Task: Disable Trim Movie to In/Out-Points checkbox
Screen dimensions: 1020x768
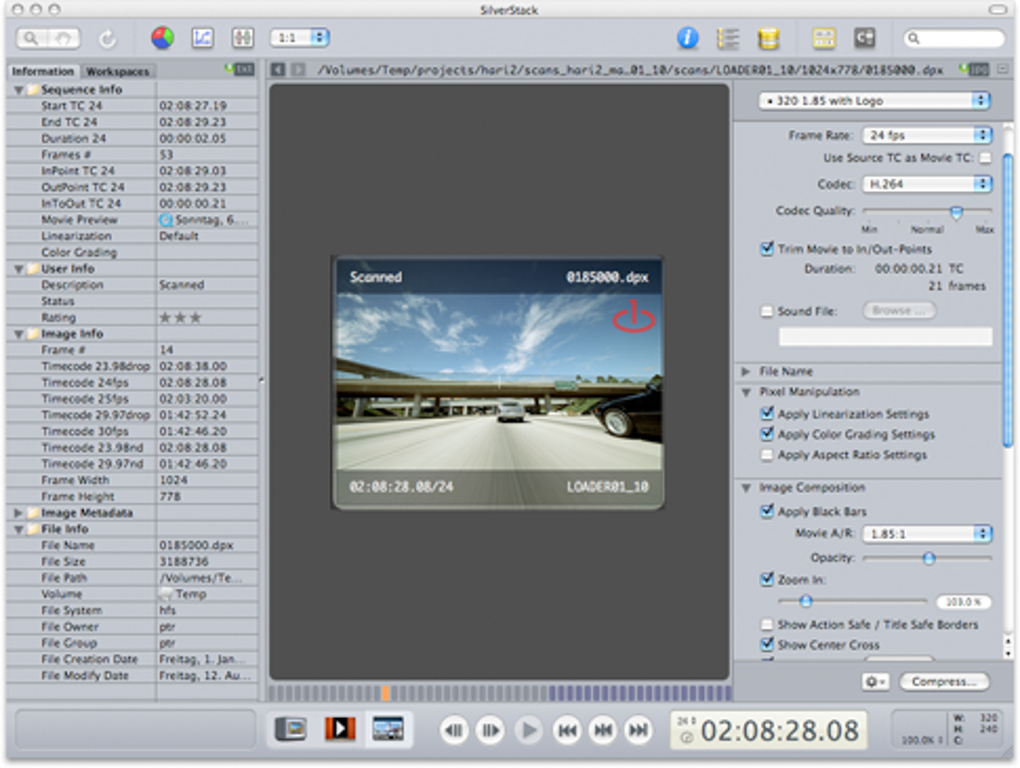Action: pos(767,249)
